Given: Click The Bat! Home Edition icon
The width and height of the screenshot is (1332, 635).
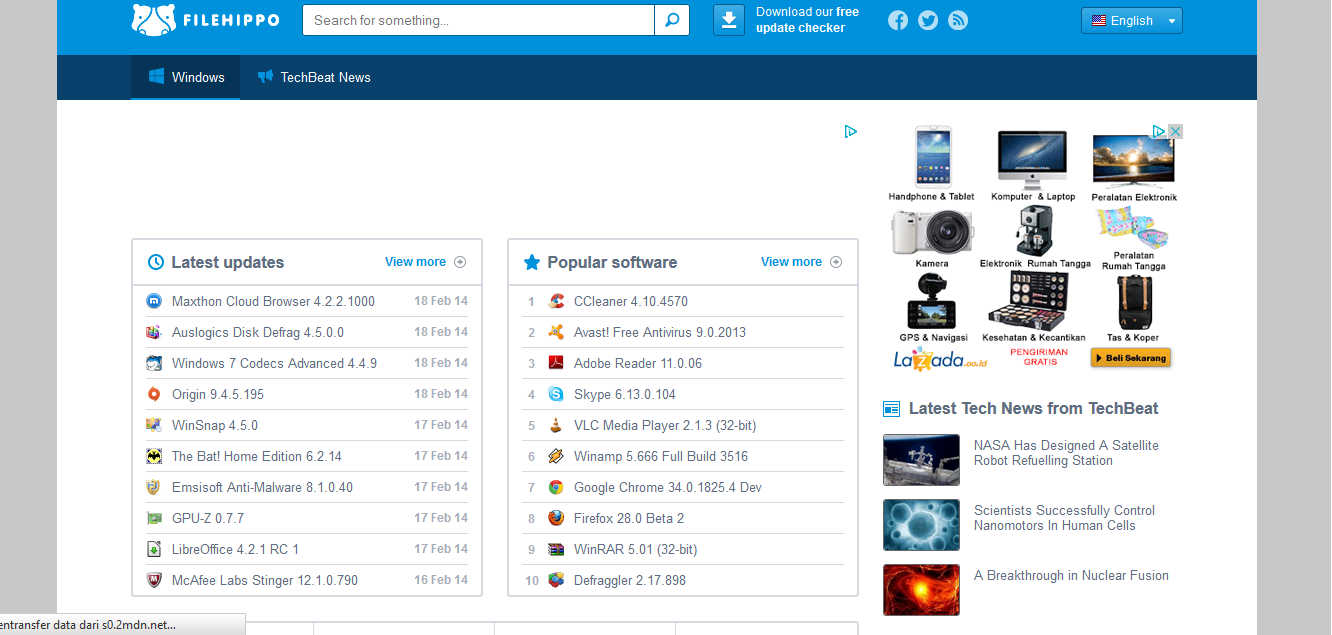Looking at the screenshot, I should coord(154,456).
